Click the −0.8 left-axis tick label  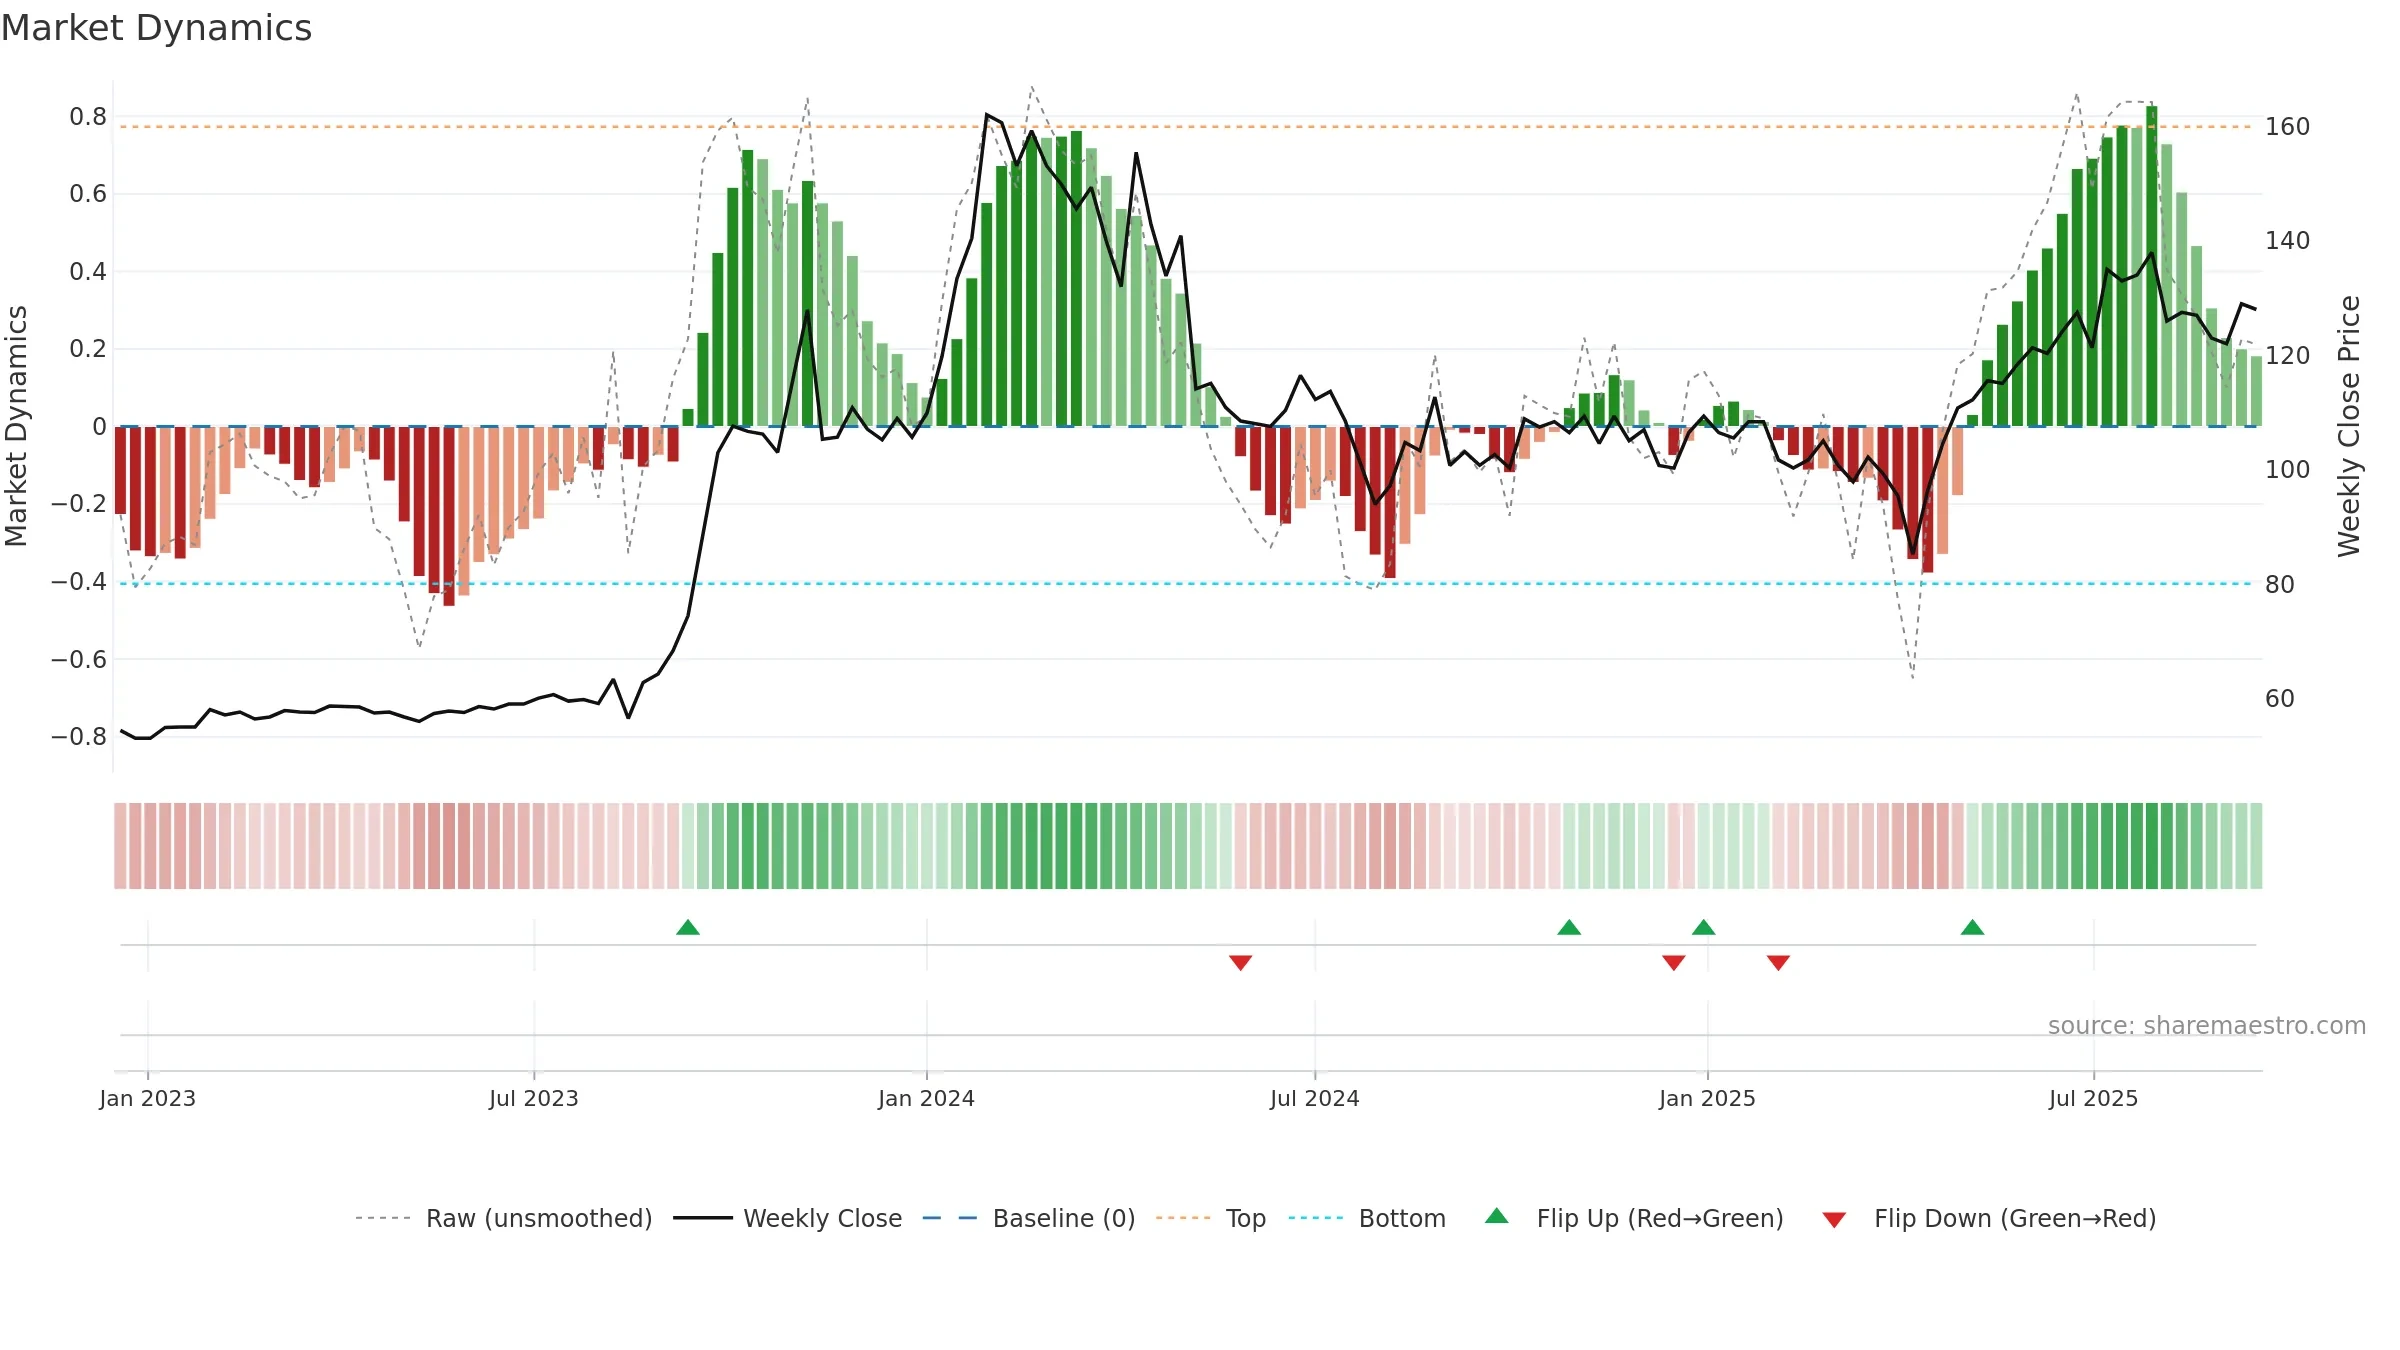click(79, 737)
